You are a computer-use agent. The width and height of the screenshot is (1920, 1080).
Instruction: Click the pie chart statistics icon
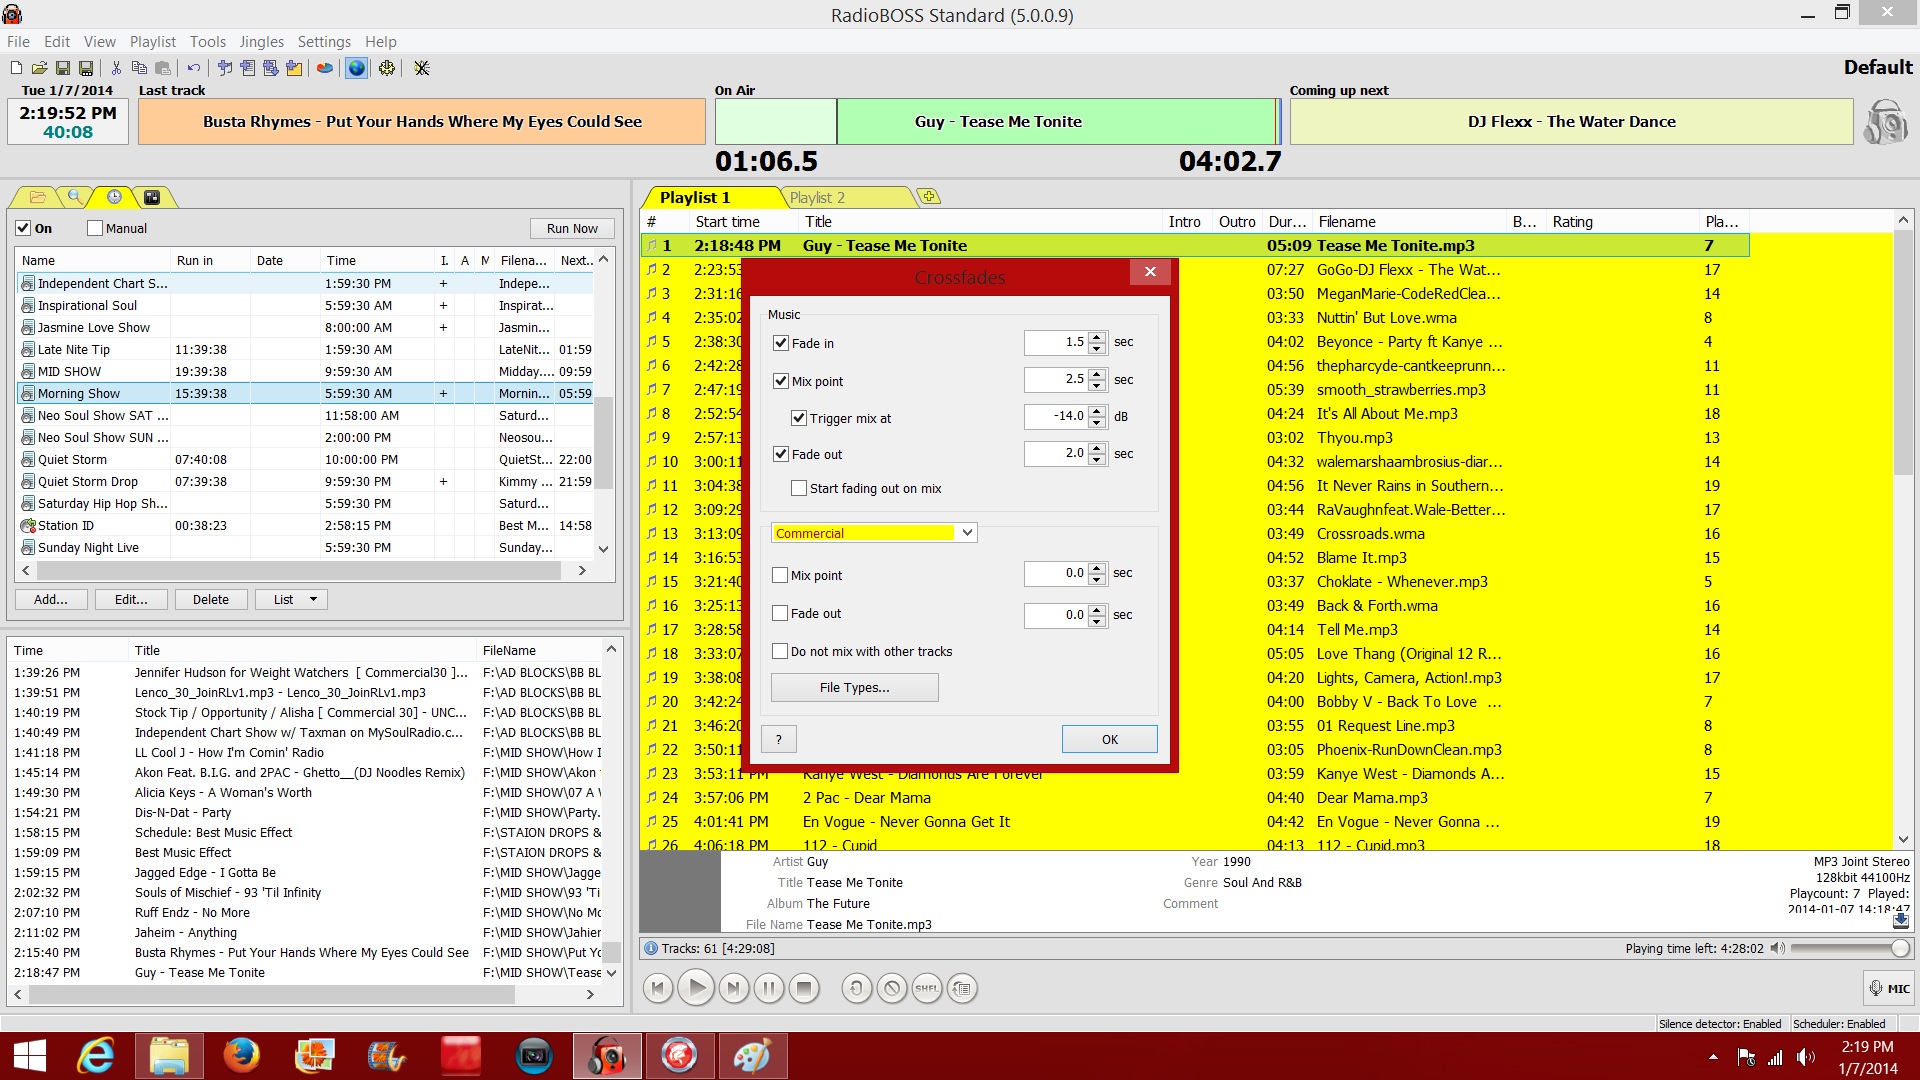(x=325, y=68)
